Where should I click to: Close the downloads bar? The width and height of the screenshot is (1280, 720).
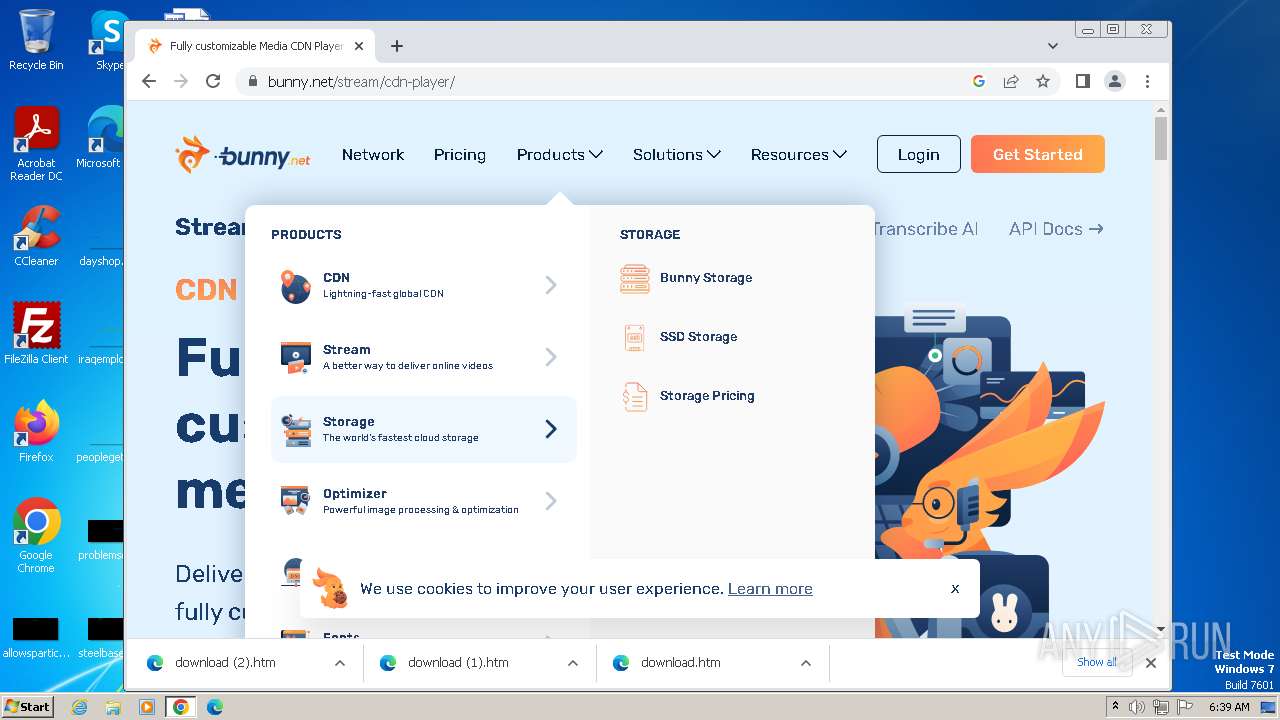pos(1151,663)
